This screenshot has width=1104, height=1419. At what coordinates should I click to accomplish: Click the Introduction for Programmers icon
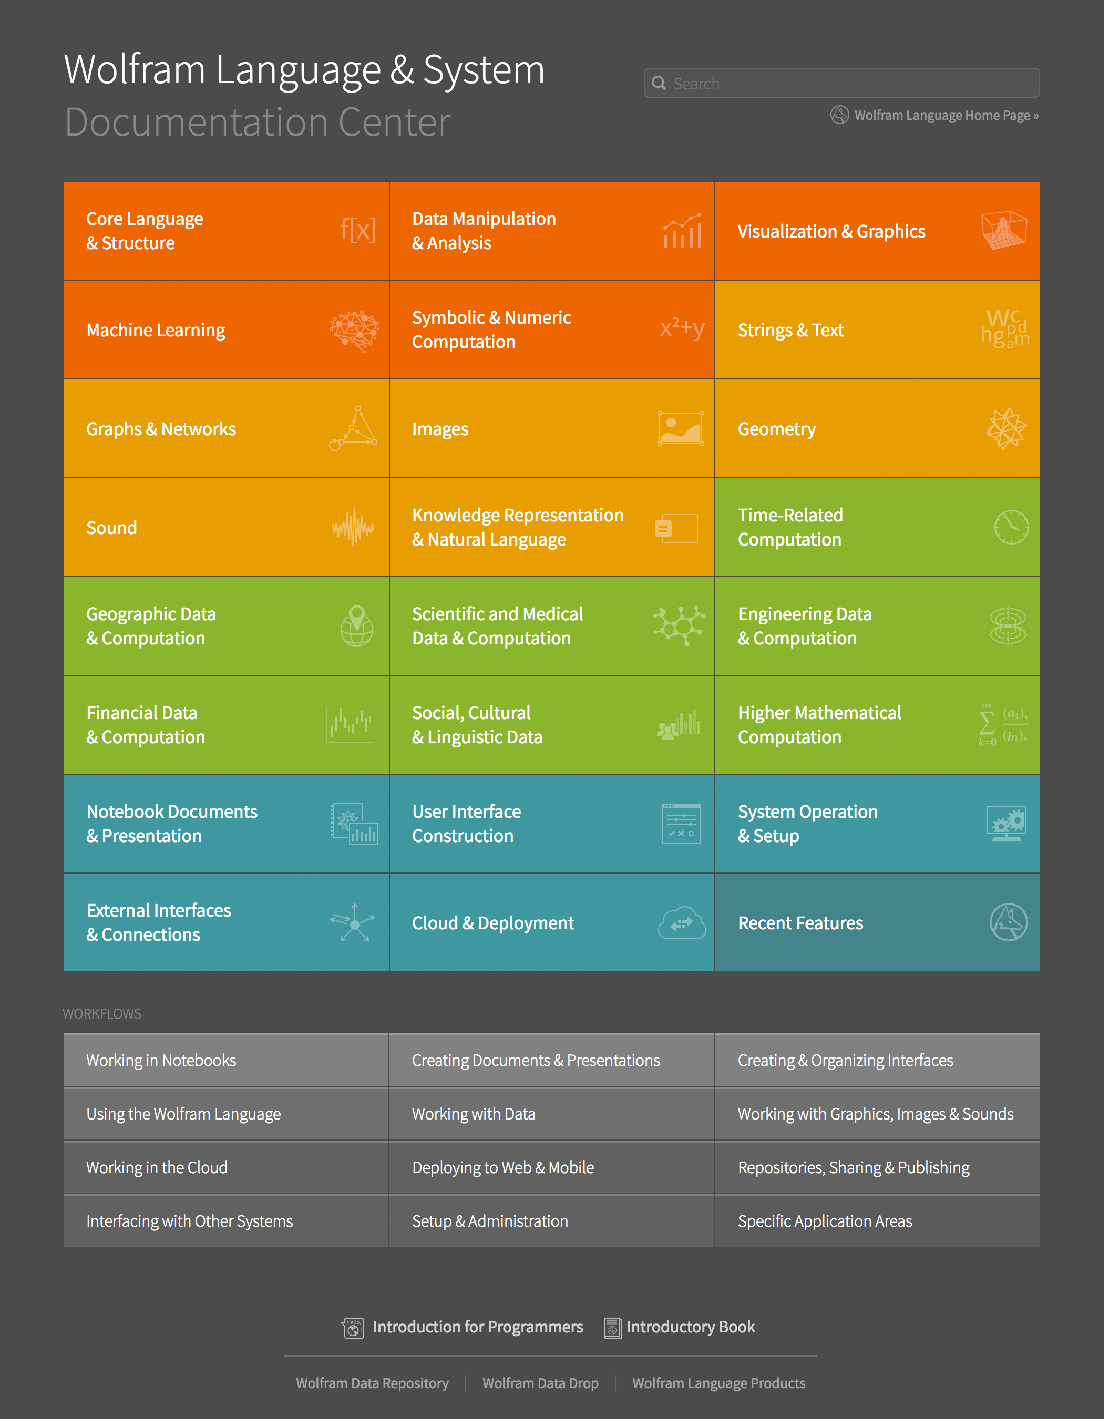353,1328
